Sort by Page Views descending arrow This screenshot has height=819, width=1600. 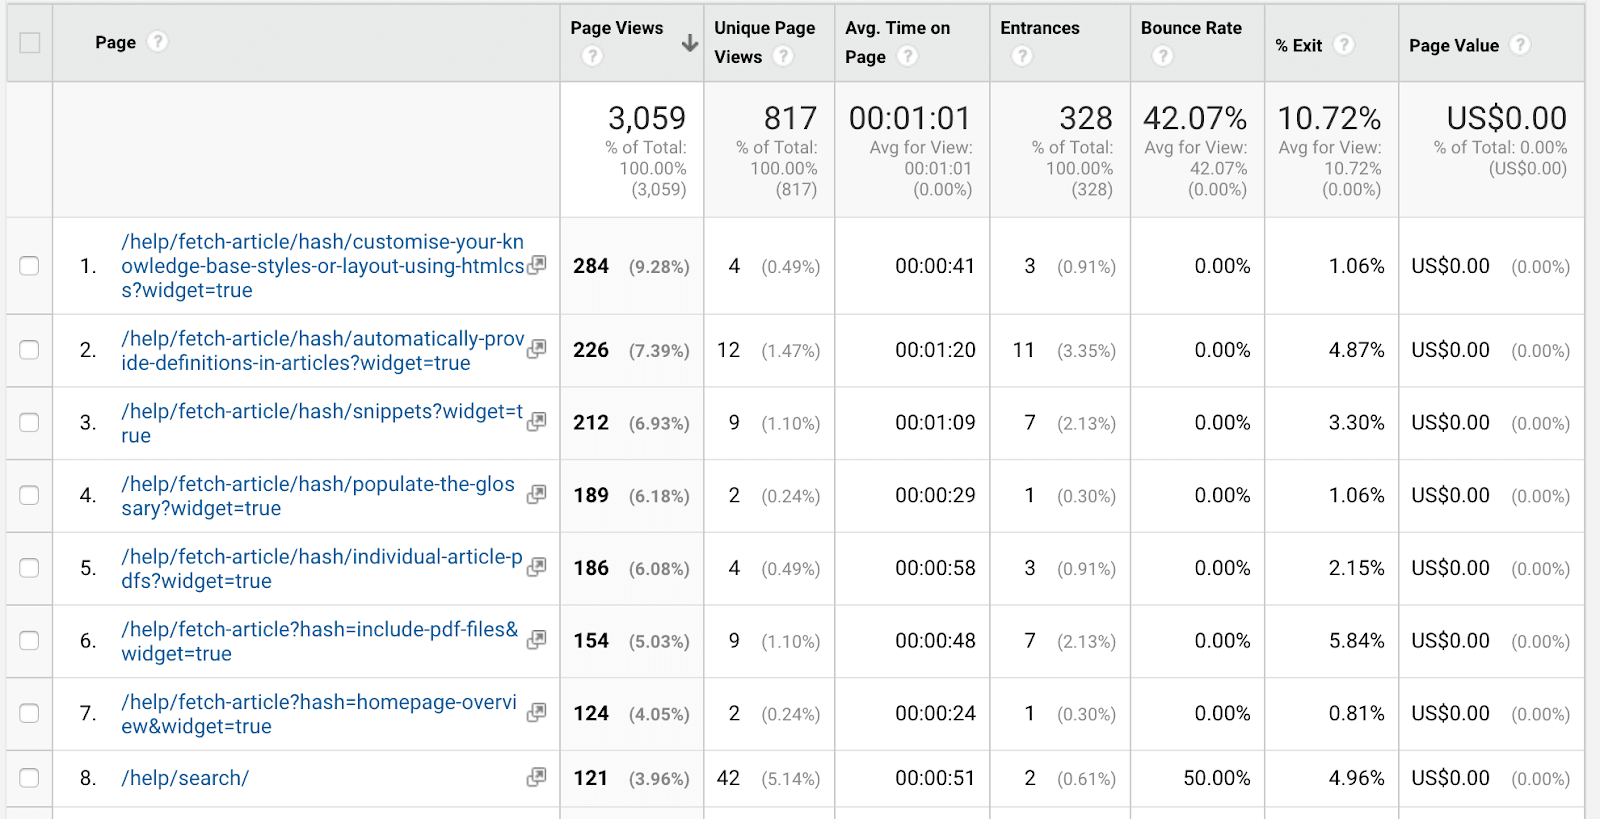click(x=689, y=43)
